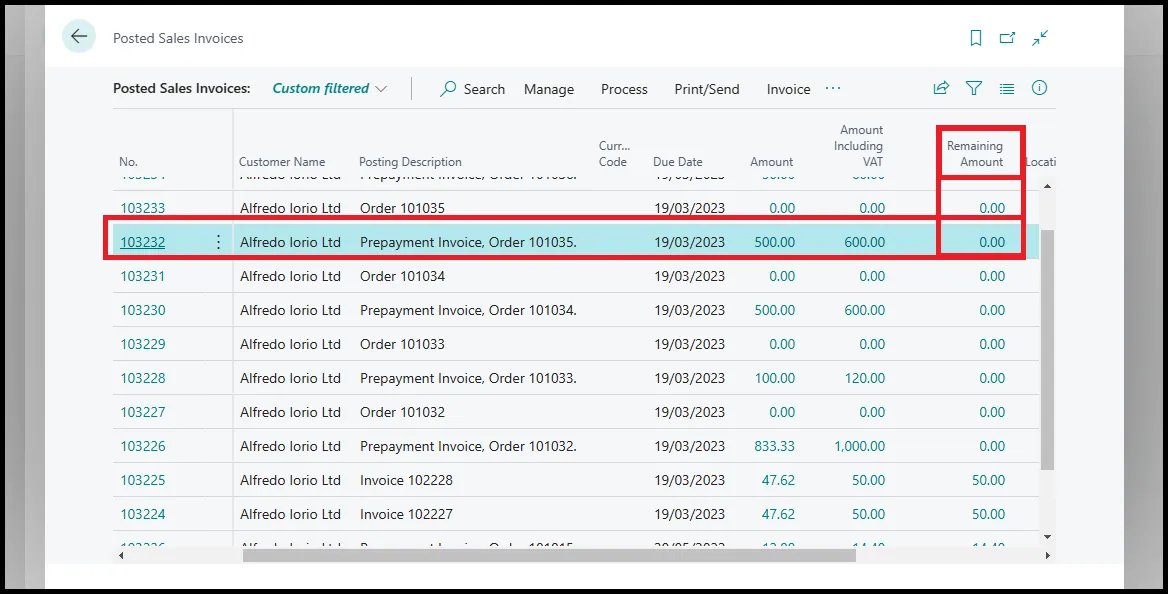Open posted invoice 103225
Image resolution: width=1168 pixels, height=594 pixels.
[x=143, y=480]
